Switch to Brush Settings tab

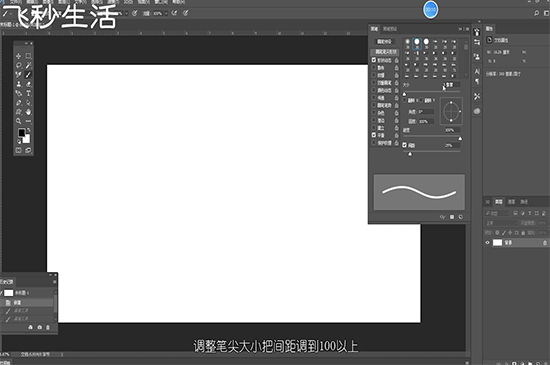(375, 29)
